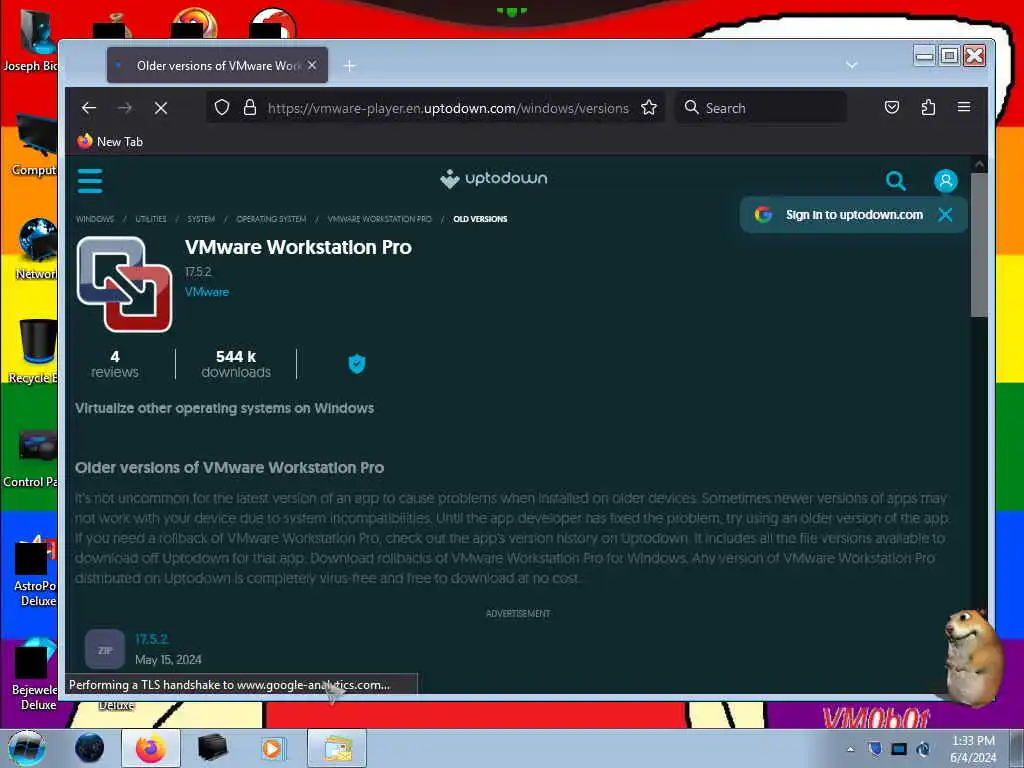
Task: Go to the SYSTEM breadcrumb
Action: click(x=201, y=219)
